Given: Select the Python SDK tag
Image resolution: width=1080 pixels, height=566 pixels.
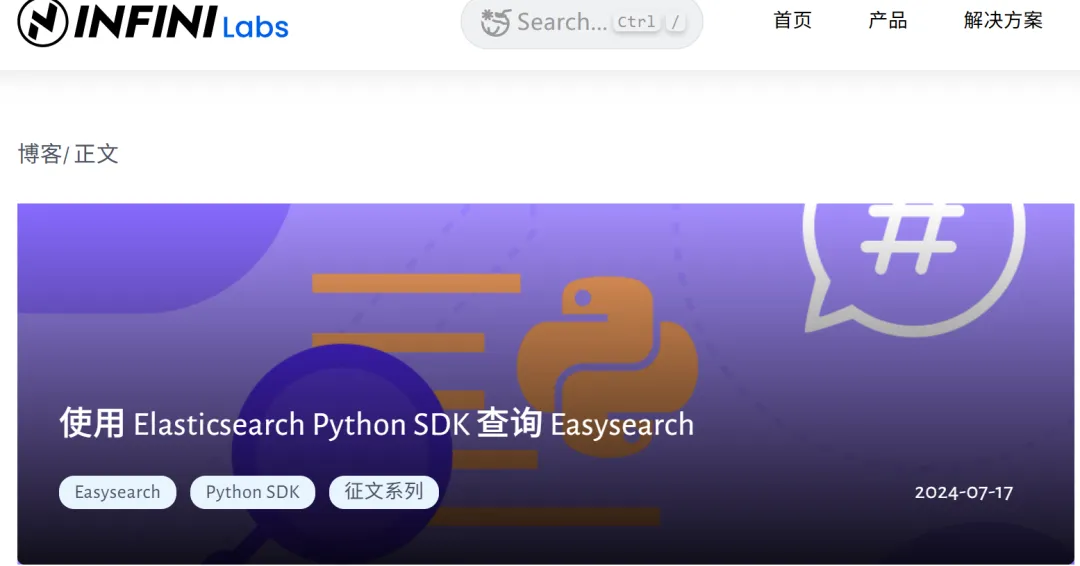Looking at the screenshot, I should click(x=253, y=492).
